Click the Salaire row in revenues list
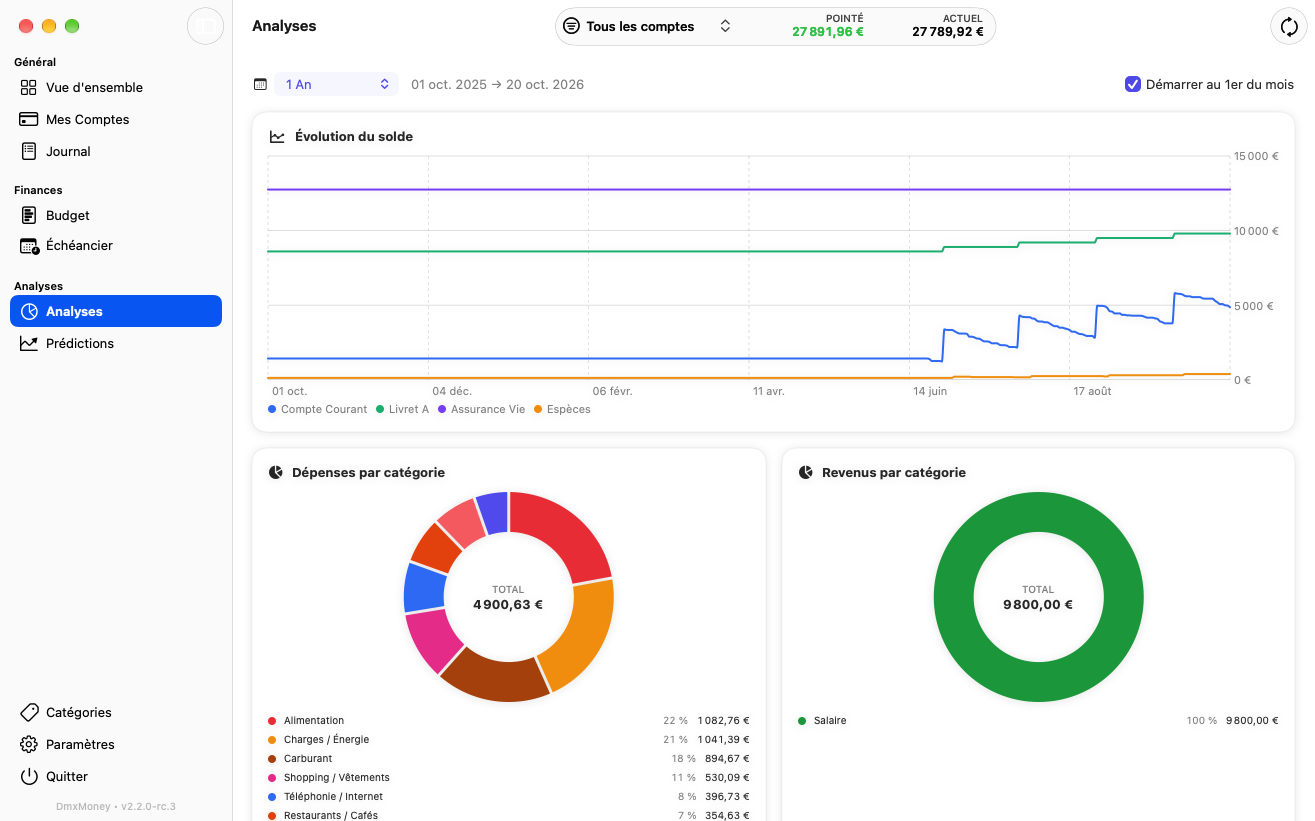 tap(1038, 720)
